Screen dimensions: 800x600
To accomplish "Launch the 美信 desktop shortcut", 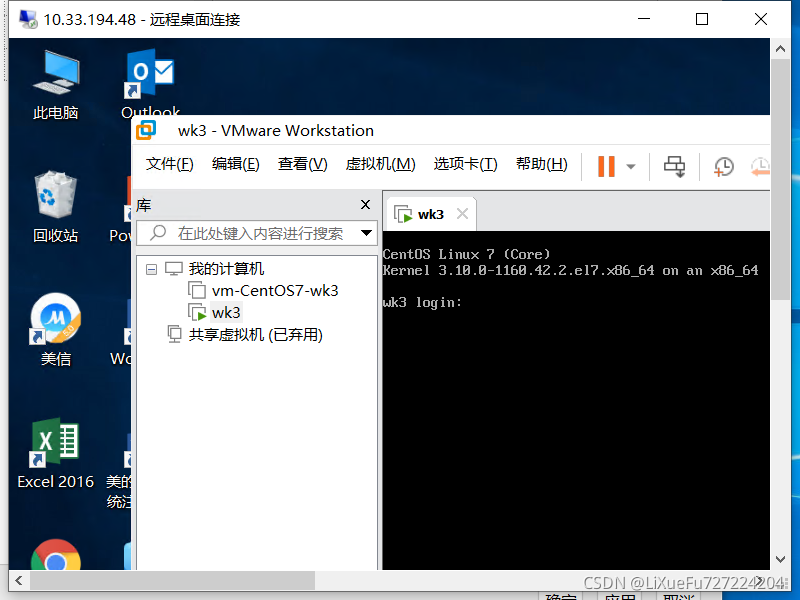I will (x=56, y=330).
